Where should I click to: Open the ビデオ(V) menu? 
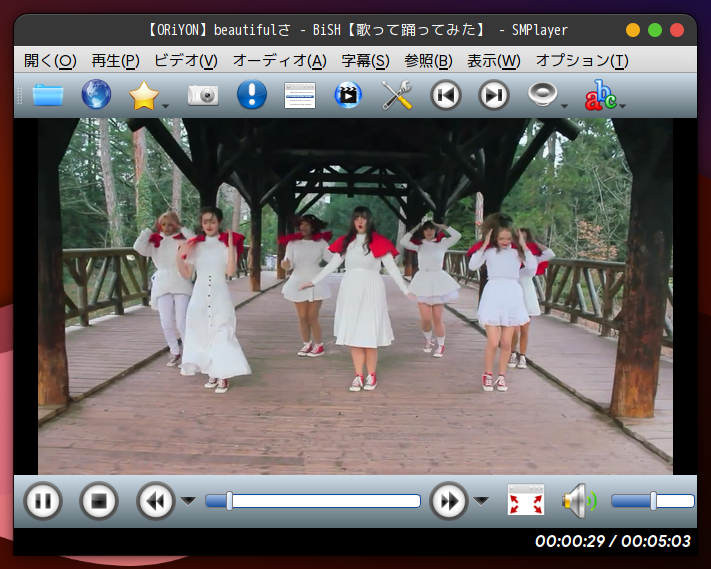[x=186, y=60]
